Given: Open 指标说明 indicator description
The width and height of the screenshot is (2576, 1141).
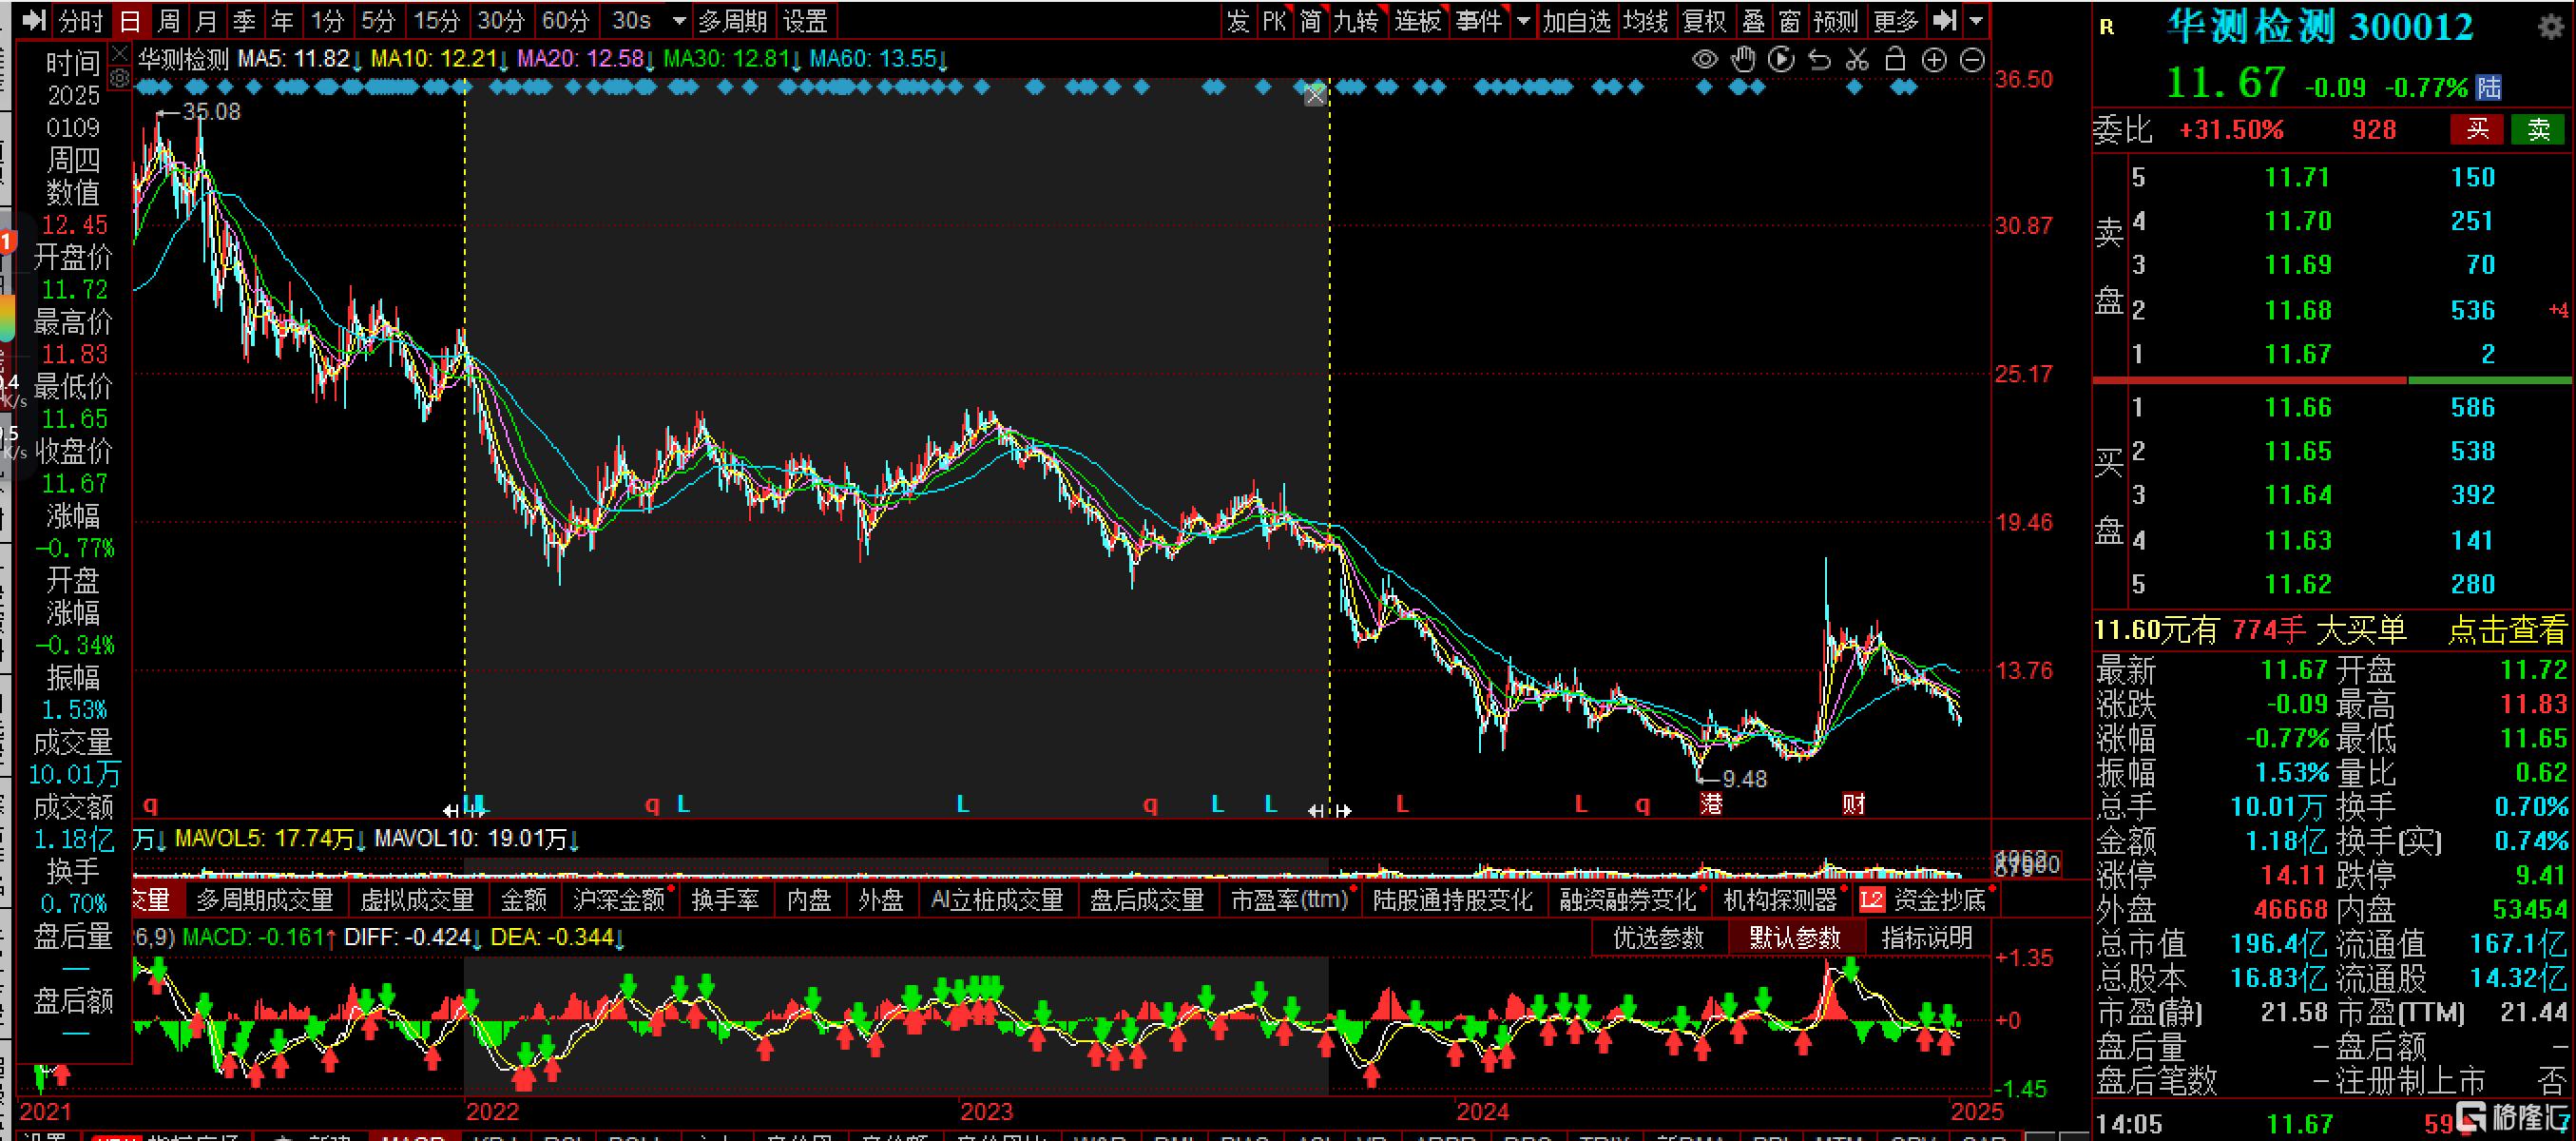Looking at the screenshot, I should click(1927, 937).
